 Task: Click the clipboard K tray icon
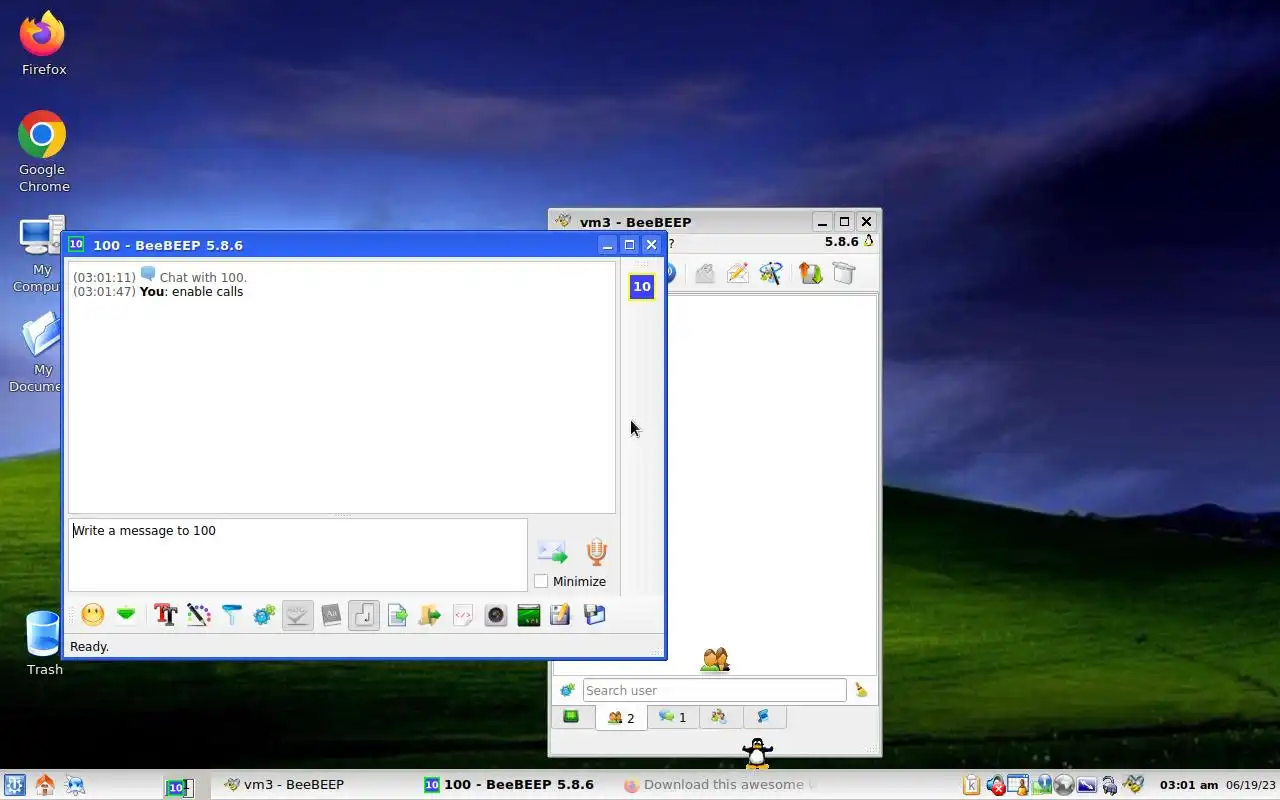coord(971,785)
